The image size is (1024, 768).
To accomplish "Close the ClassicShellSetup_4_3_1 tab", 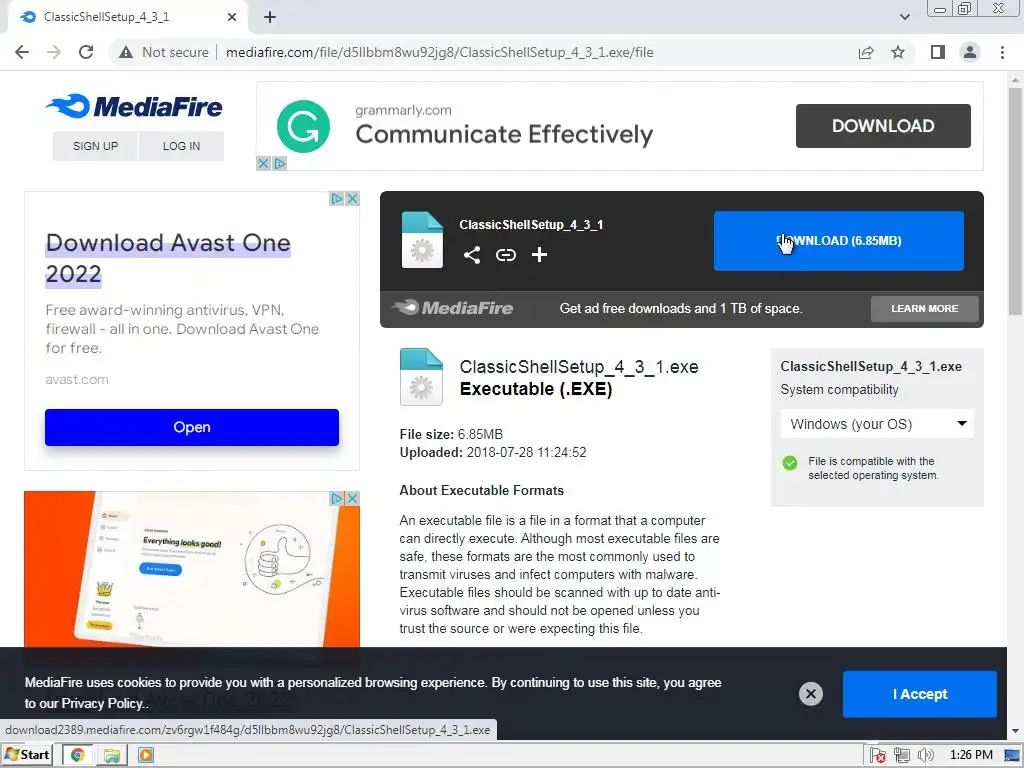I will coord(232,17).
